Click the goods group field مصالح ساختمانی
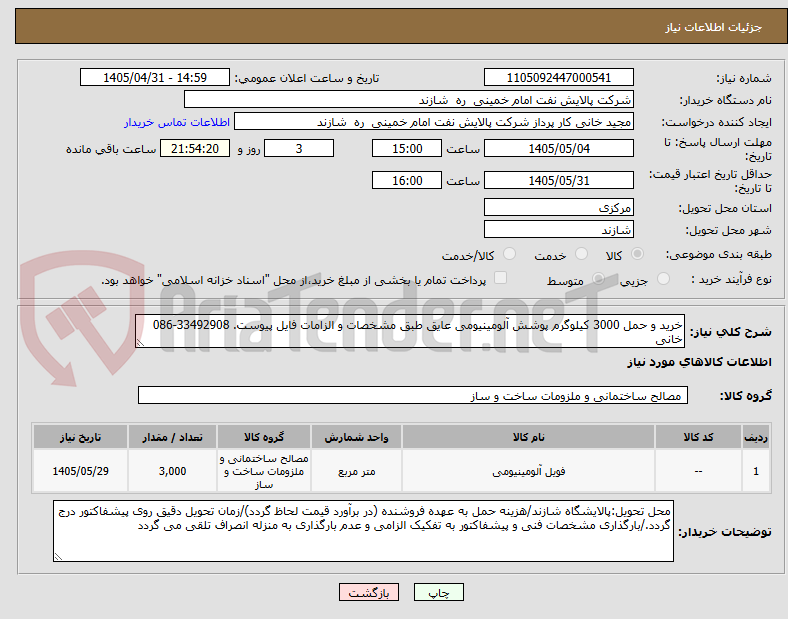The width and height of the screenshot is (788, 619). 413,395
